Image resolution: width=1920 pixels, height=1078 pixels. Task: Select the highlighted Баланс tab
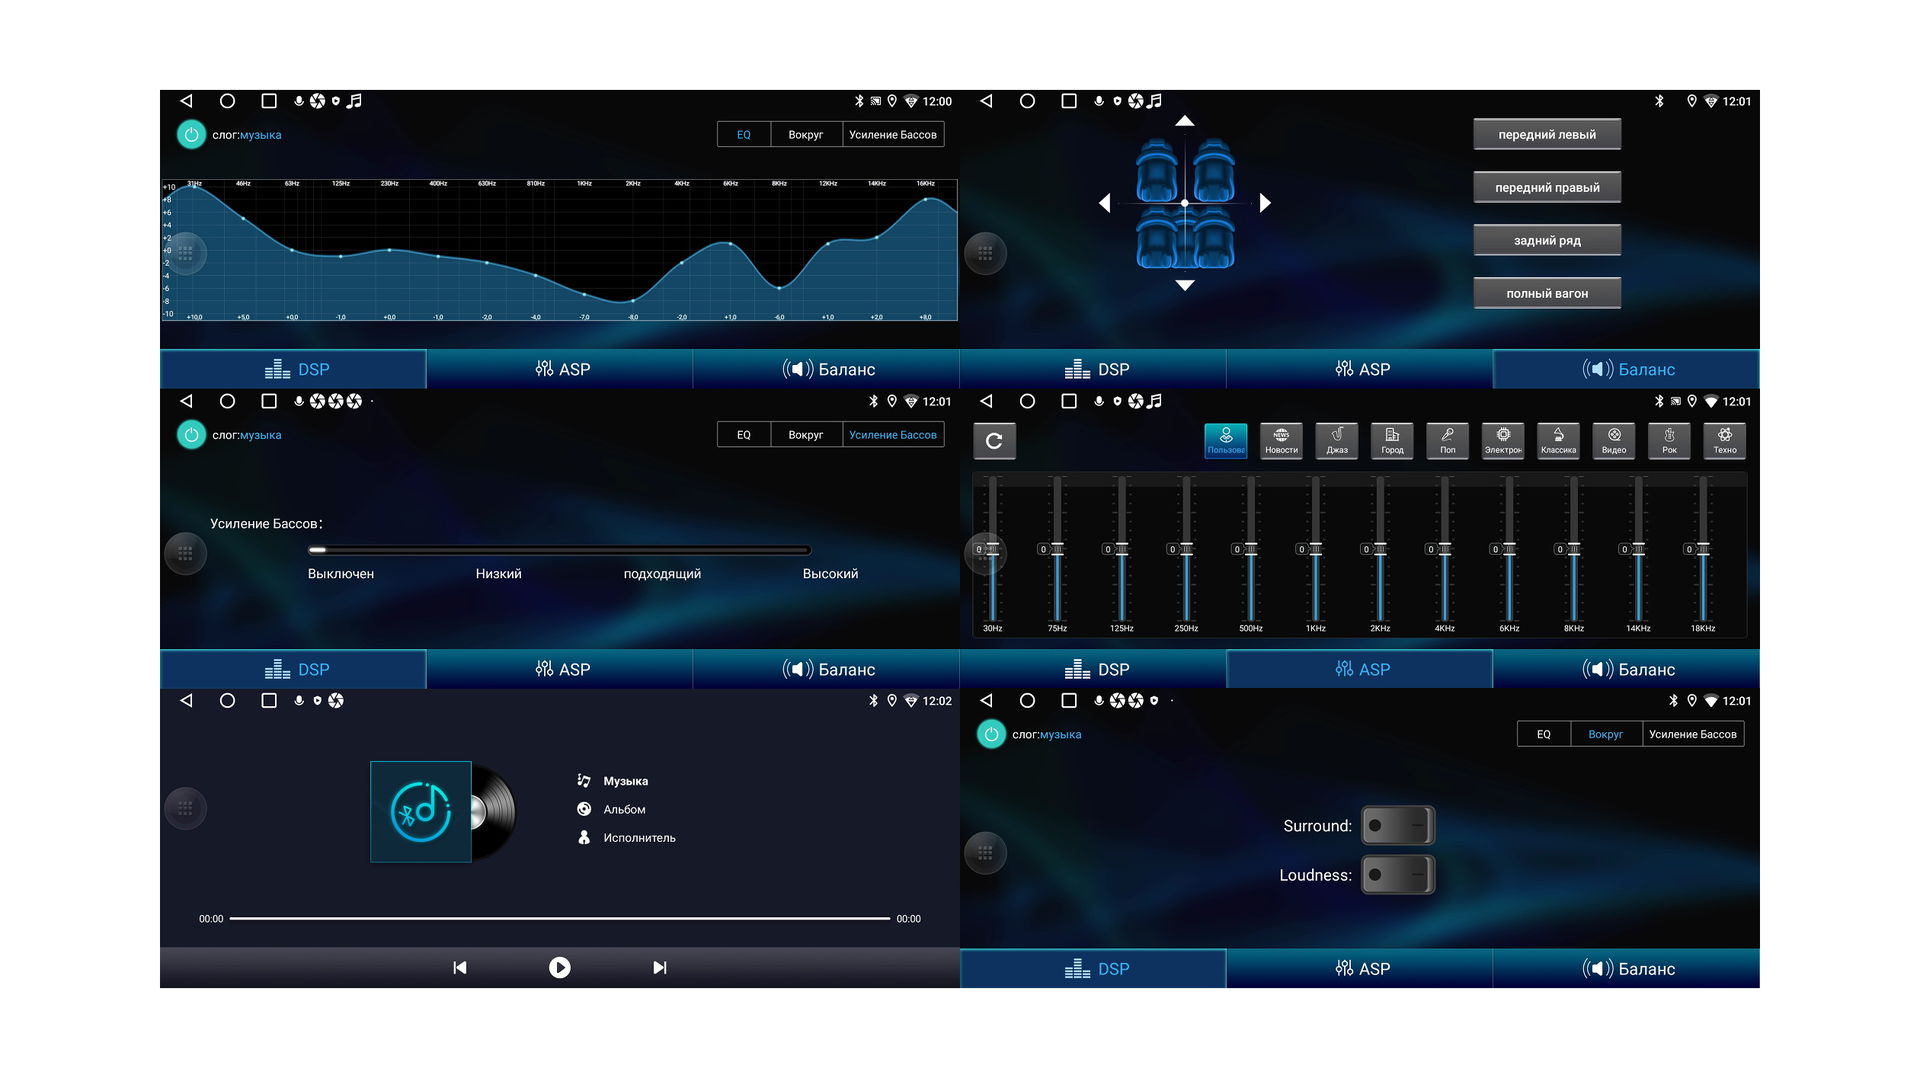click(1626, 369)
